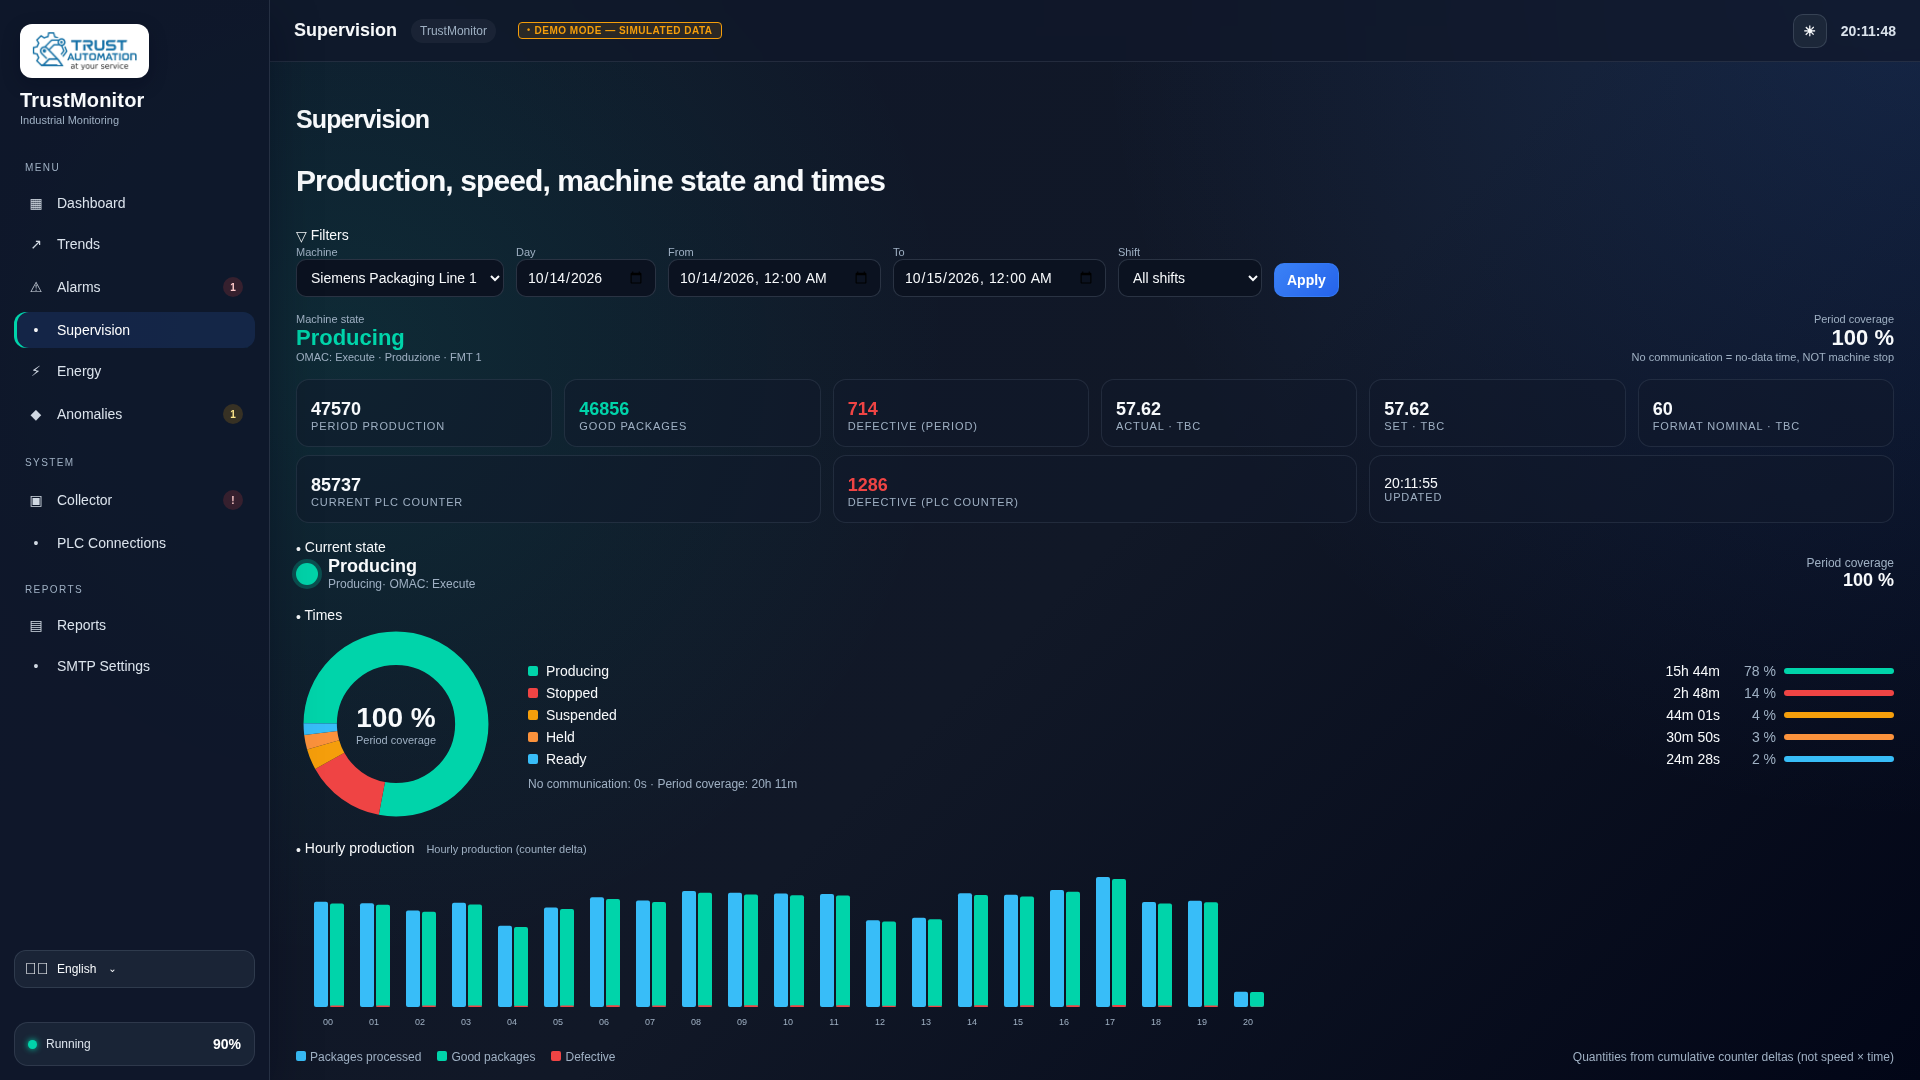Expand the Machine dropdown
The image size is (1920, 1080).
tap(400, 279)
